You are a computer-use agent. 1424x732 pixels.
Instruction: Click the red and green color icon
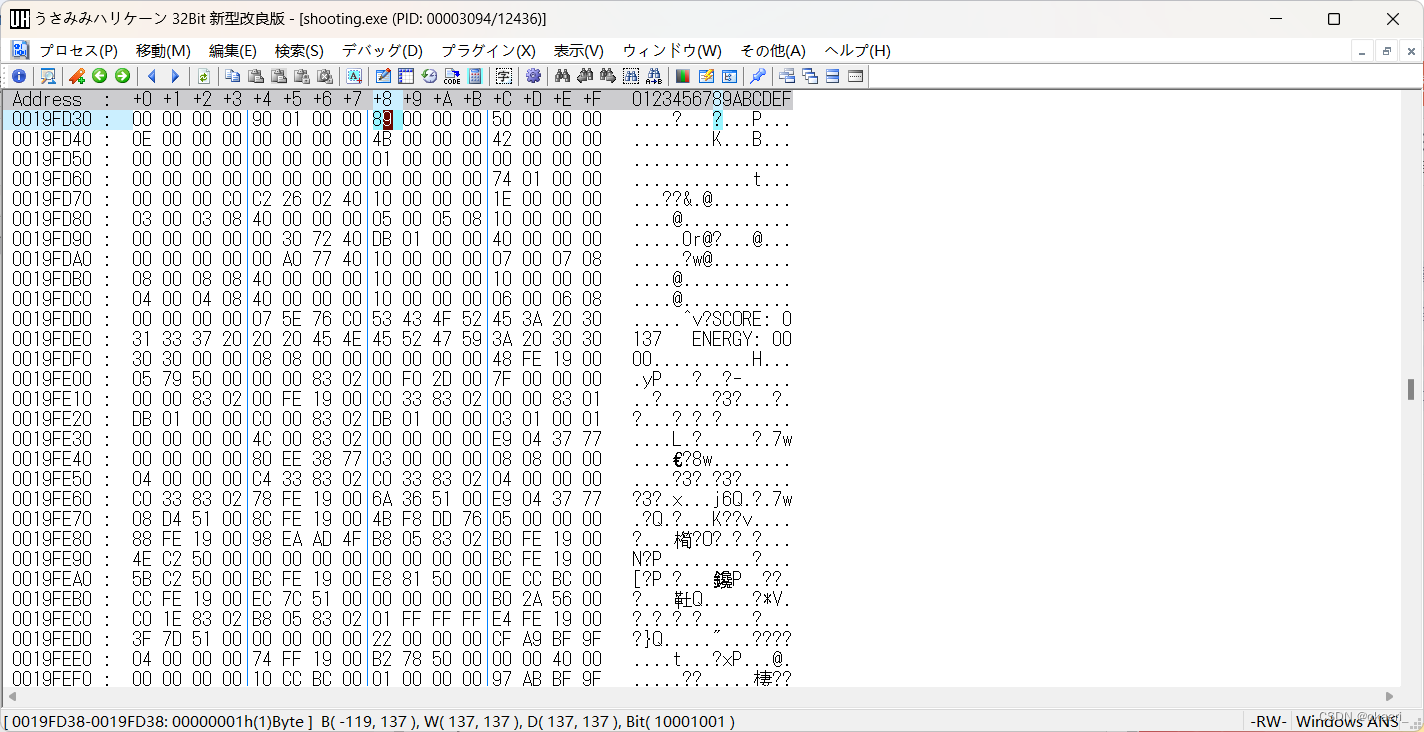683,76
